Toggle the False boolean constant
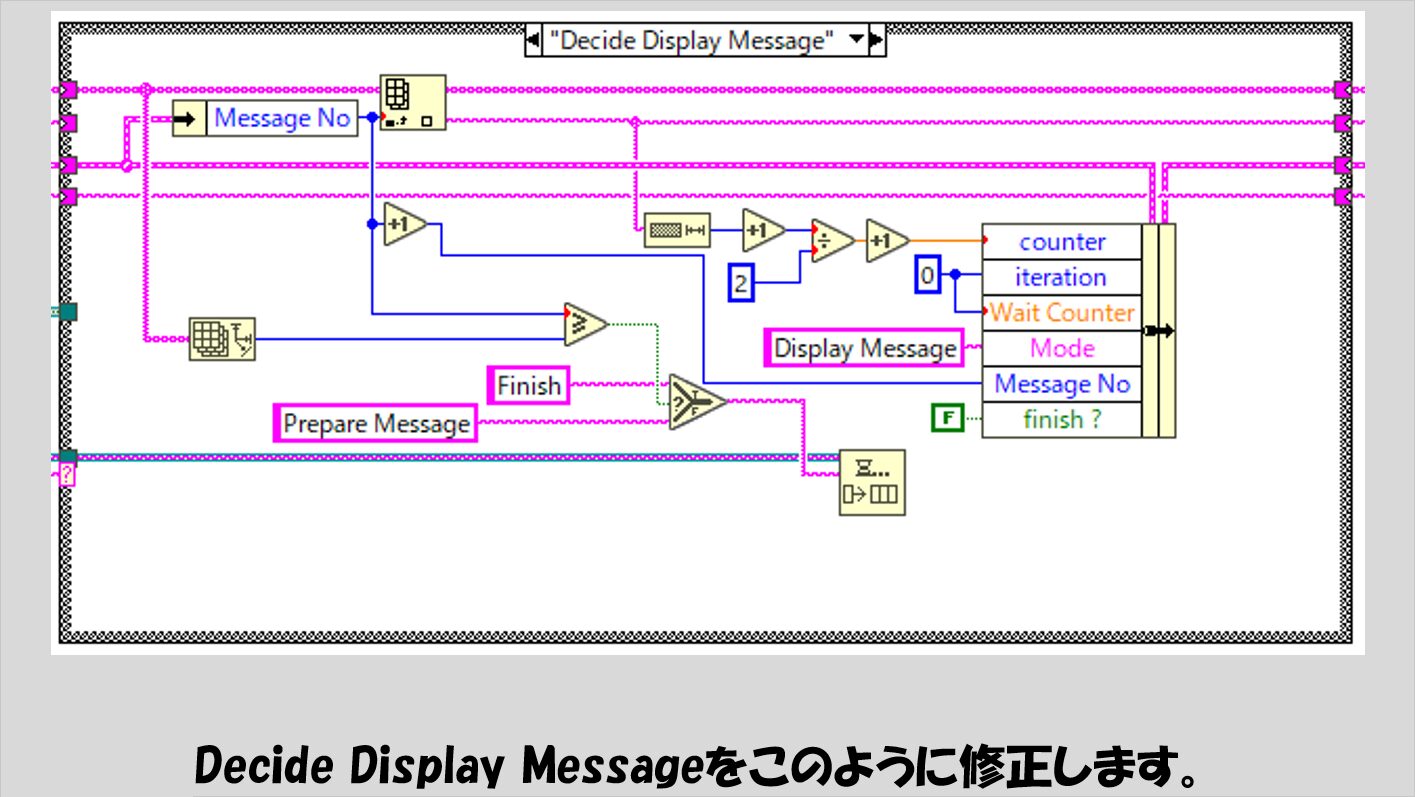 point(946,416)
